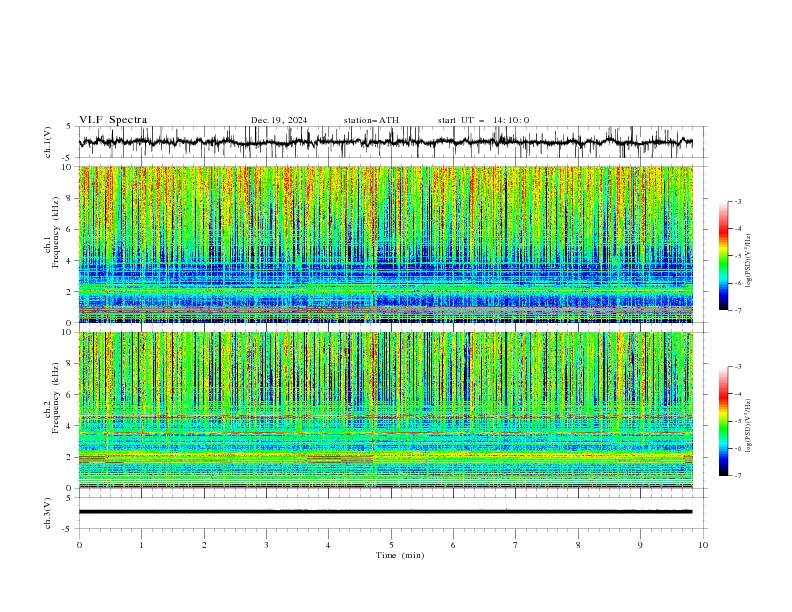Click the ch.1 frequency tick "6"
This screenshot has height=612, width=792.
(70, 229)
